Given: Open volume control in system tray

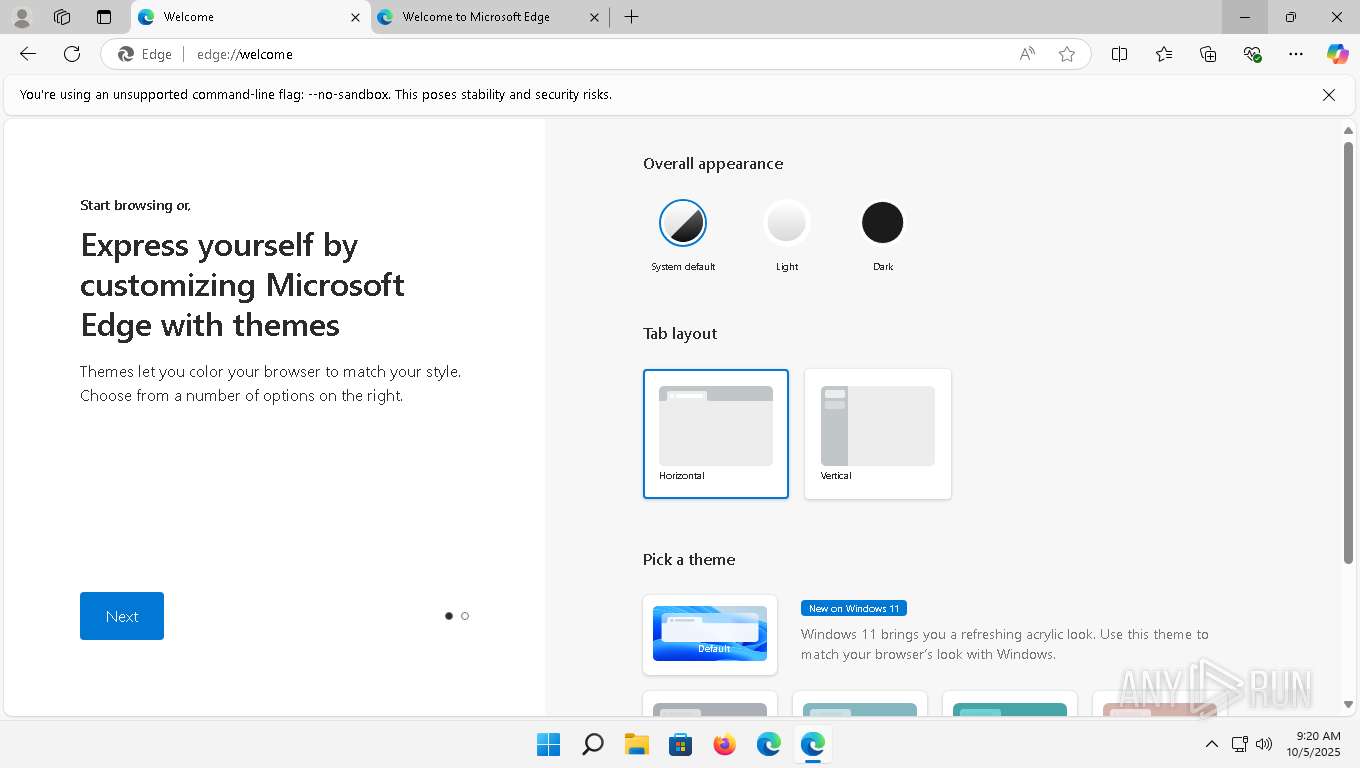Looking at the screenshot, I should 1264,744.
